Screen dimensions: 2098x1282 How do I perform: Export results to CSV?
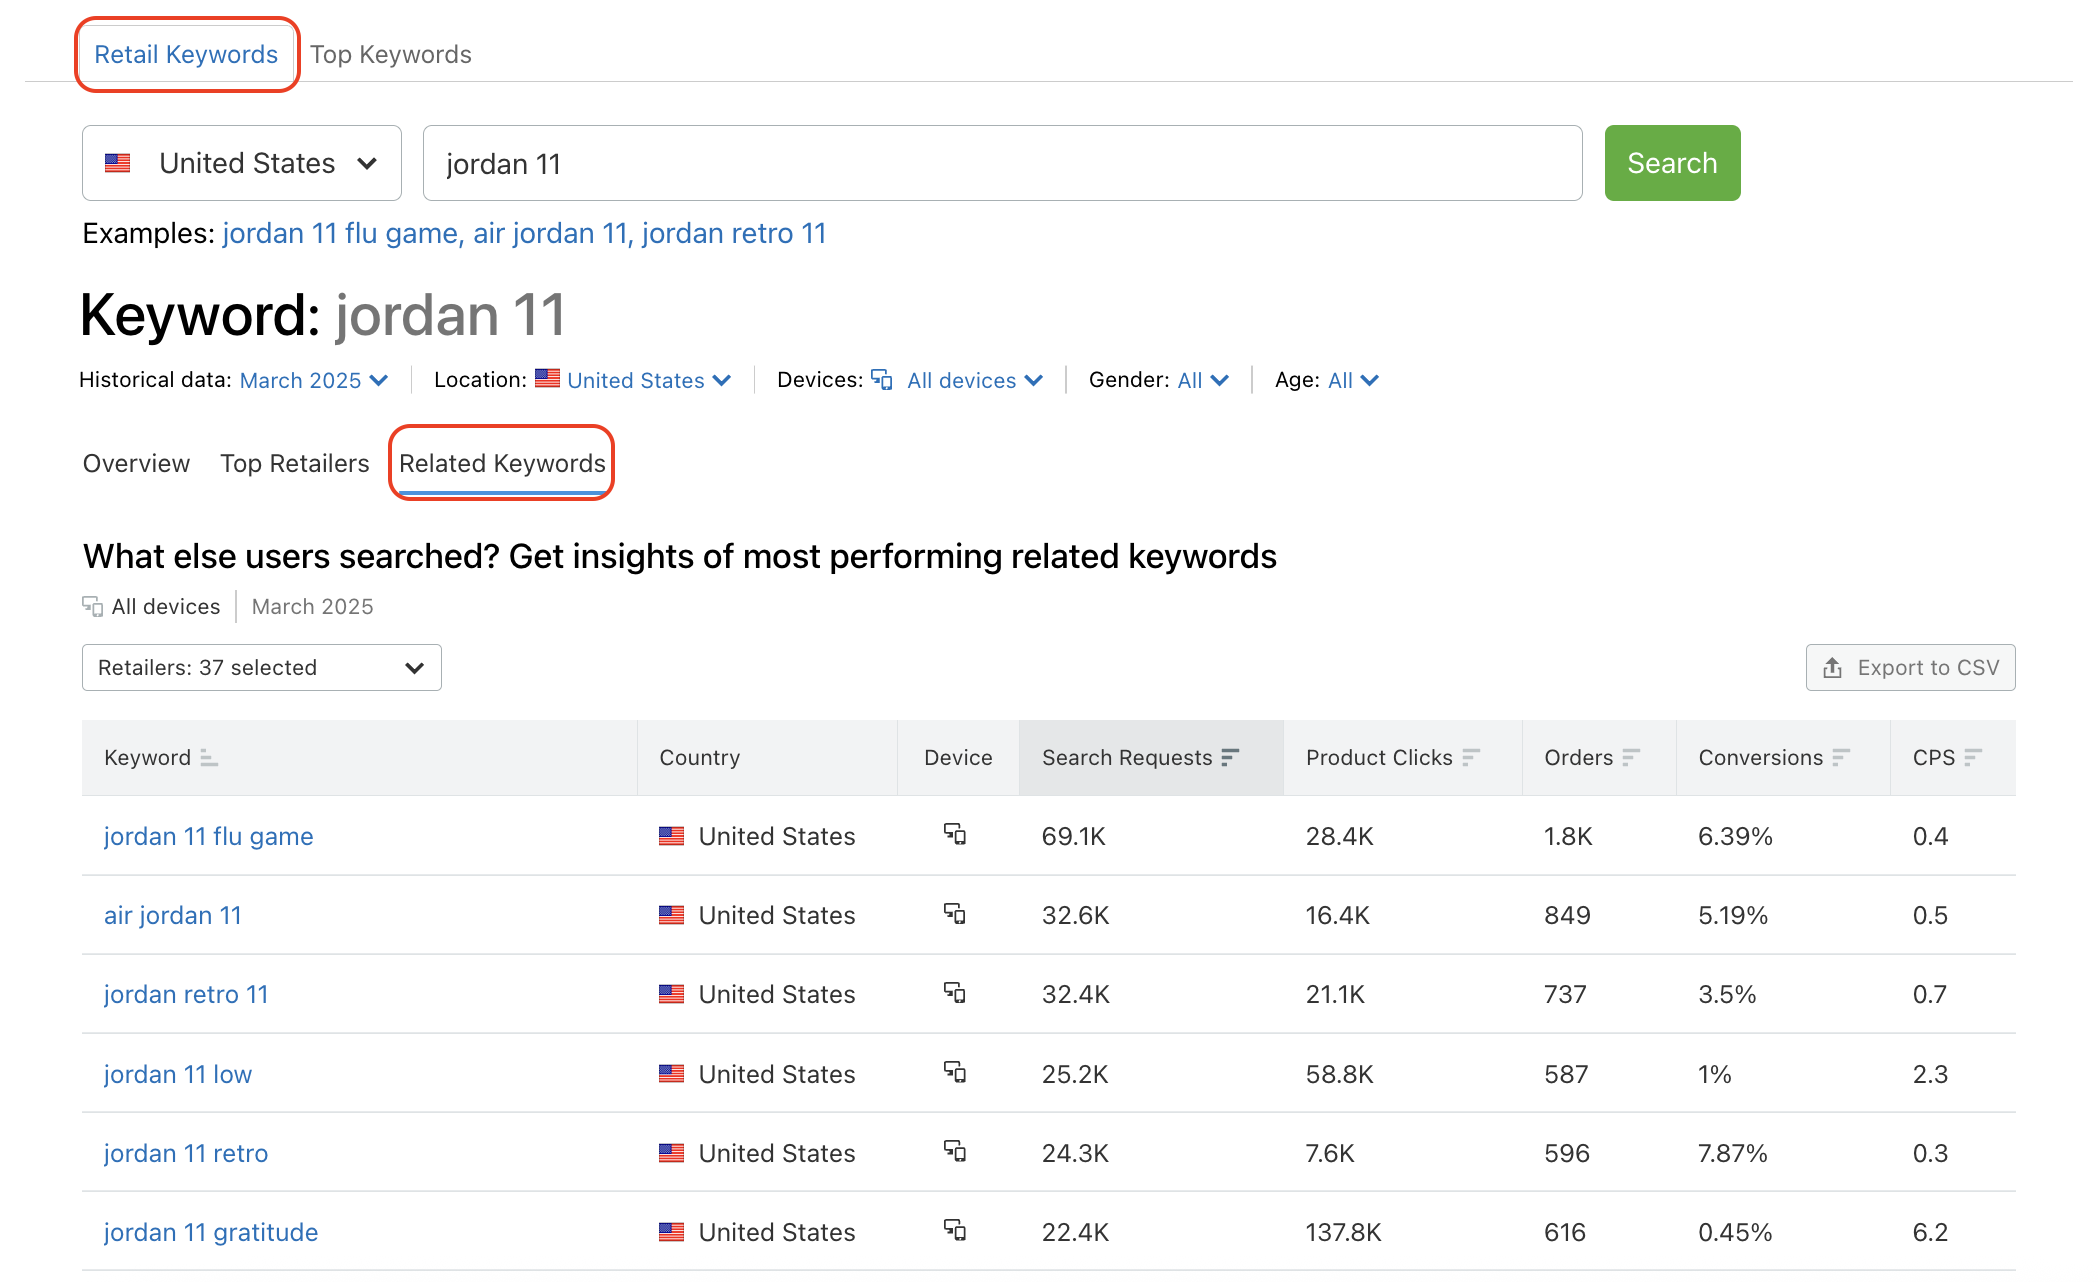[x=1909, y=667]
